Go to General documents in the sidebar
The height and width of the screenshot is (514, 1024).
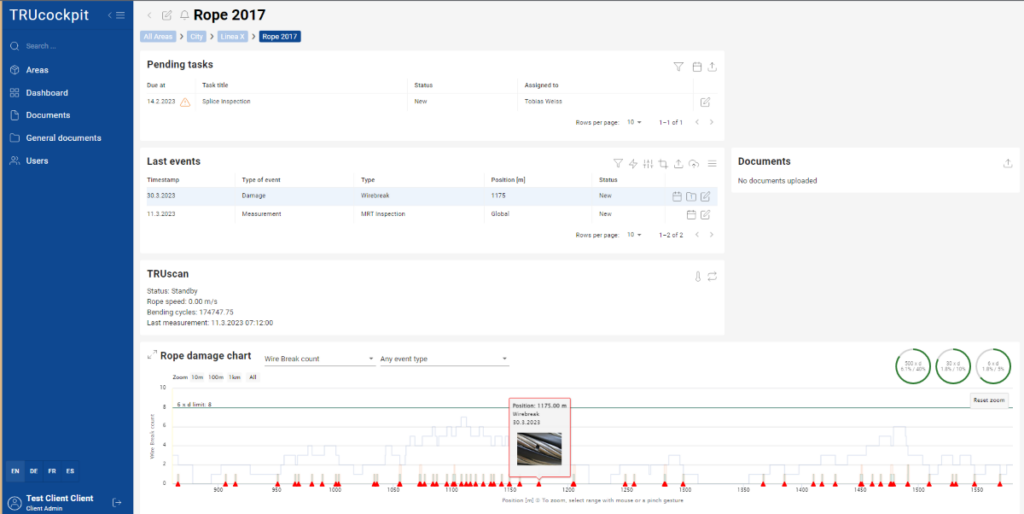tap(63, 138)
